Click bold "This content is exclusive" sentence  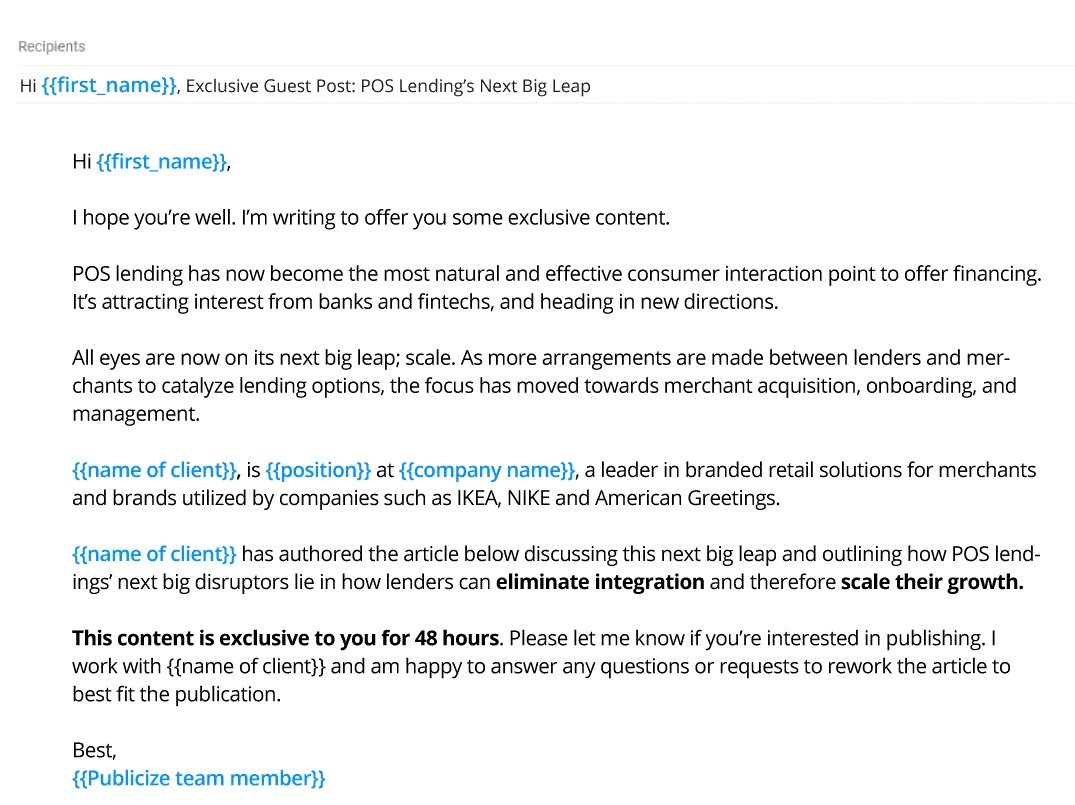(x=285, y=638)
